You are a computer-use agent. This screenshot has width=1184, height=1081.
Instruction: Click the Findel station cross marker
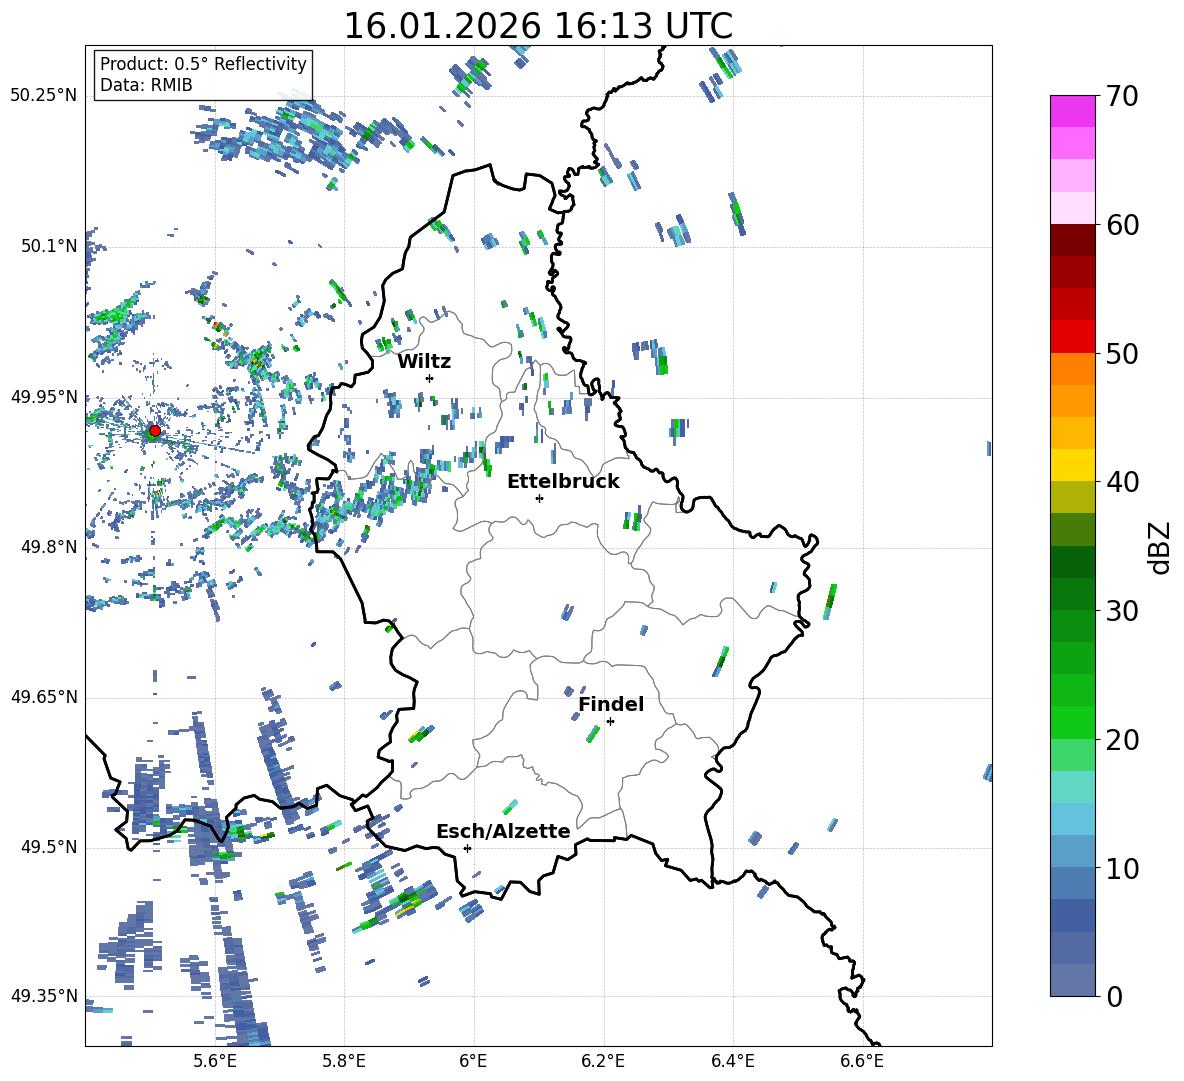coord(610,721)
